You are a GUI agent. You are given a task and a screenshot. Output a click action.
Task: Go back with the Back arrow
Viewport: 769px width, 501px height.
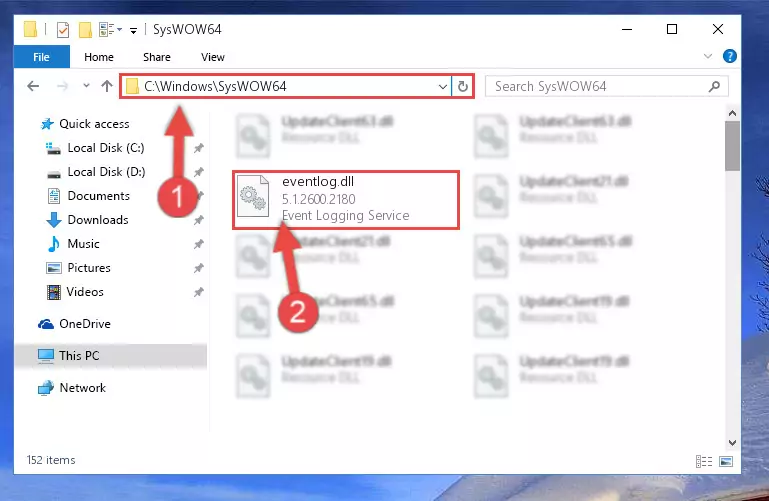(33, 86)
